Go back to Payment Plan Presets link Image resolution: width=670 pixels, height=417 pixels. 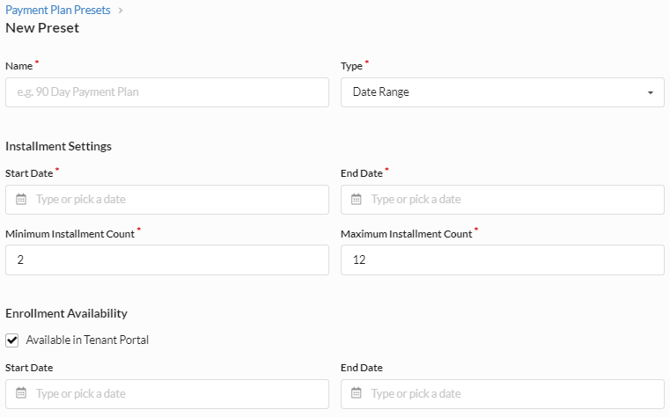click(x=57, y=10)
